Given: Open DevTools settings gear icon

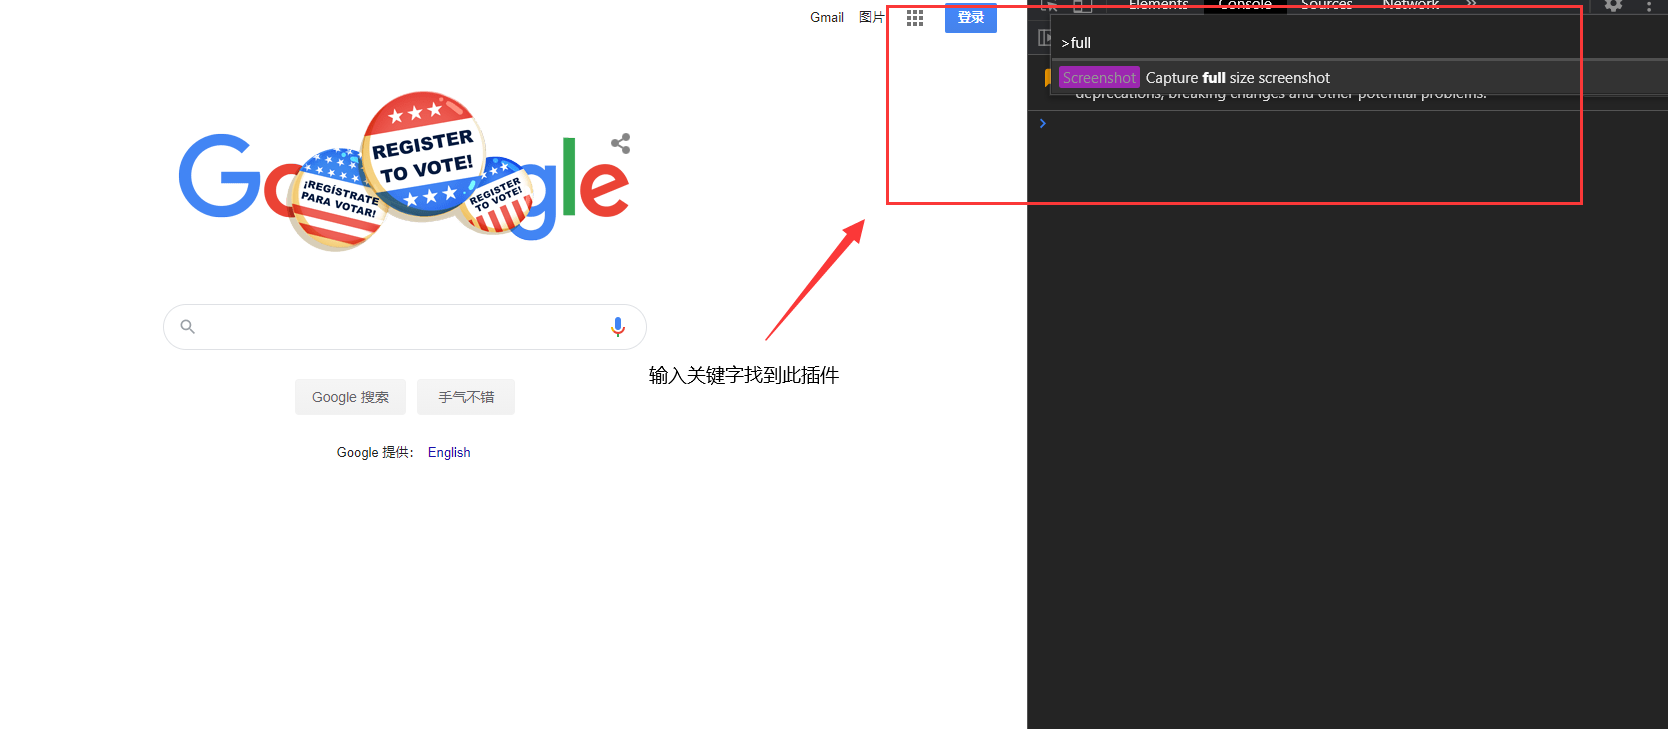Looking at the screenshot, I should click(x=1613, y=5).
